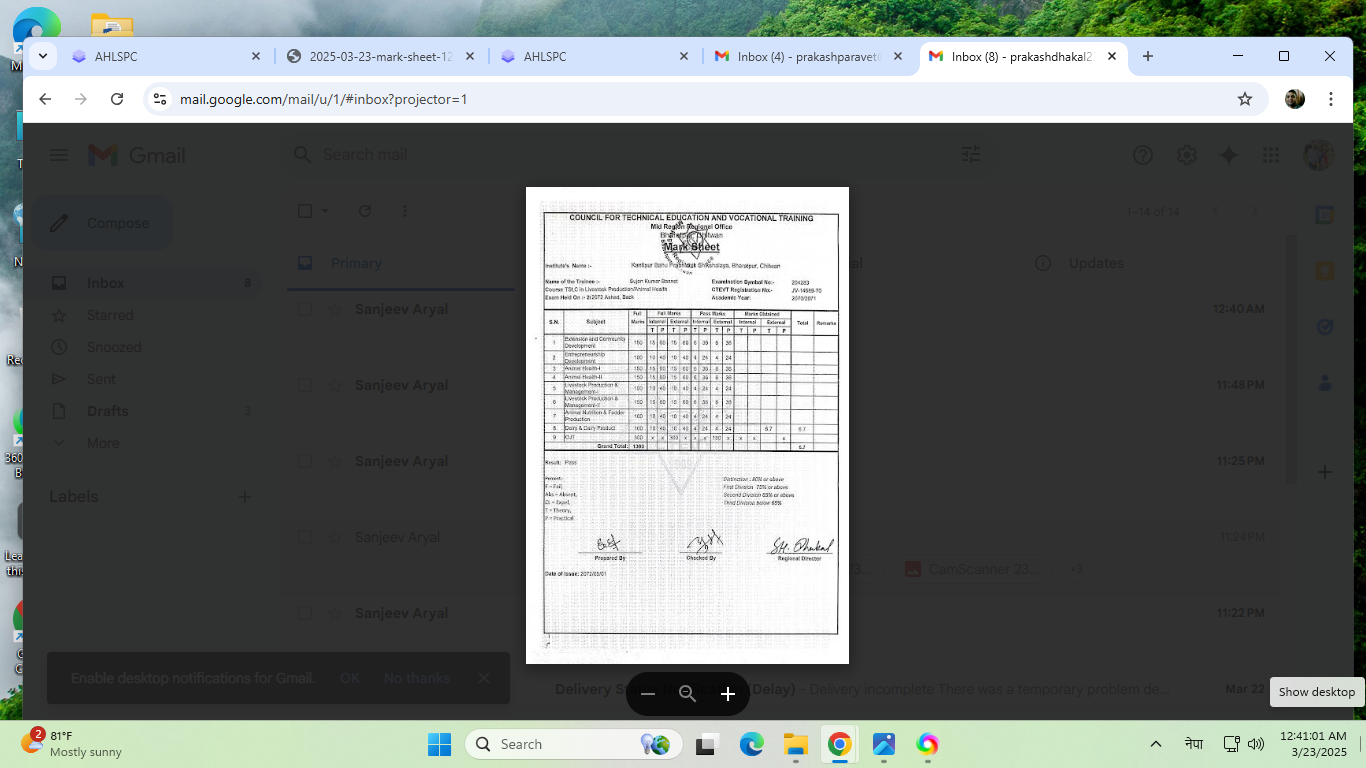The width and height of the screenshot is (1366, 768).
Task: Open File Explorer from the taskbar
Action: click(795, 744)
